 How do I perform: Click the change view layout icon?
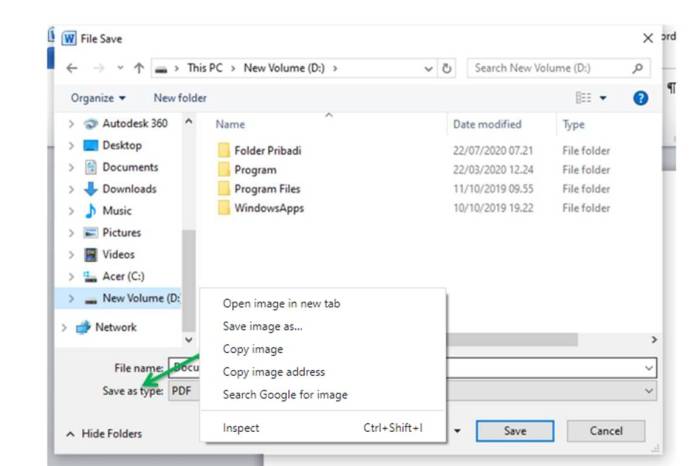(x=585, y=98)
